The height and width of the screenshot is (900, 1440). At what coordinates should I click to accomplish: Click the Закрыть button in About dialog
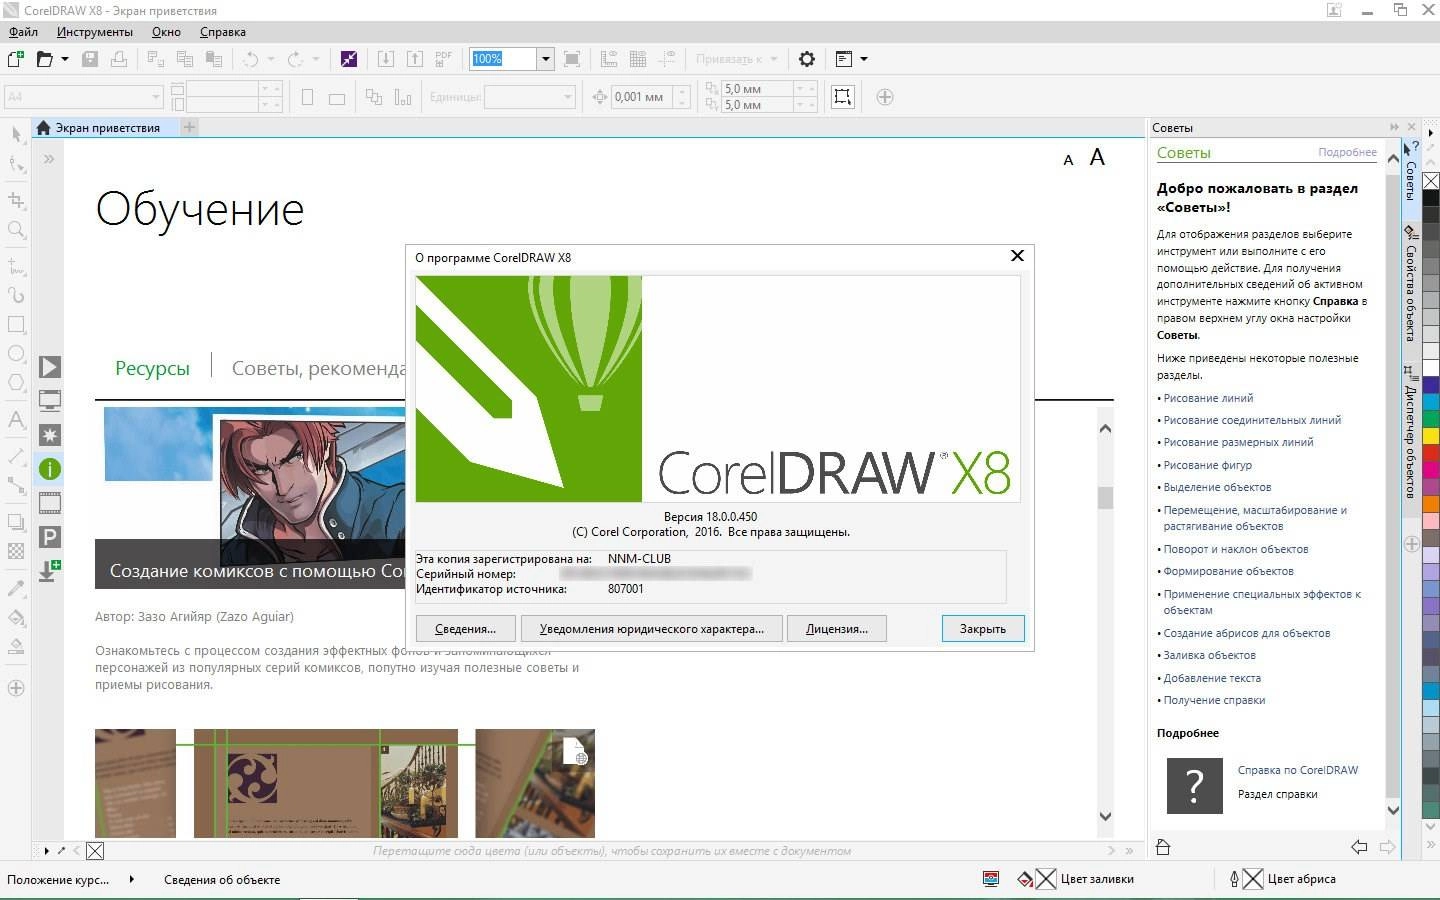pyautogui.click(x=983, y=629)
